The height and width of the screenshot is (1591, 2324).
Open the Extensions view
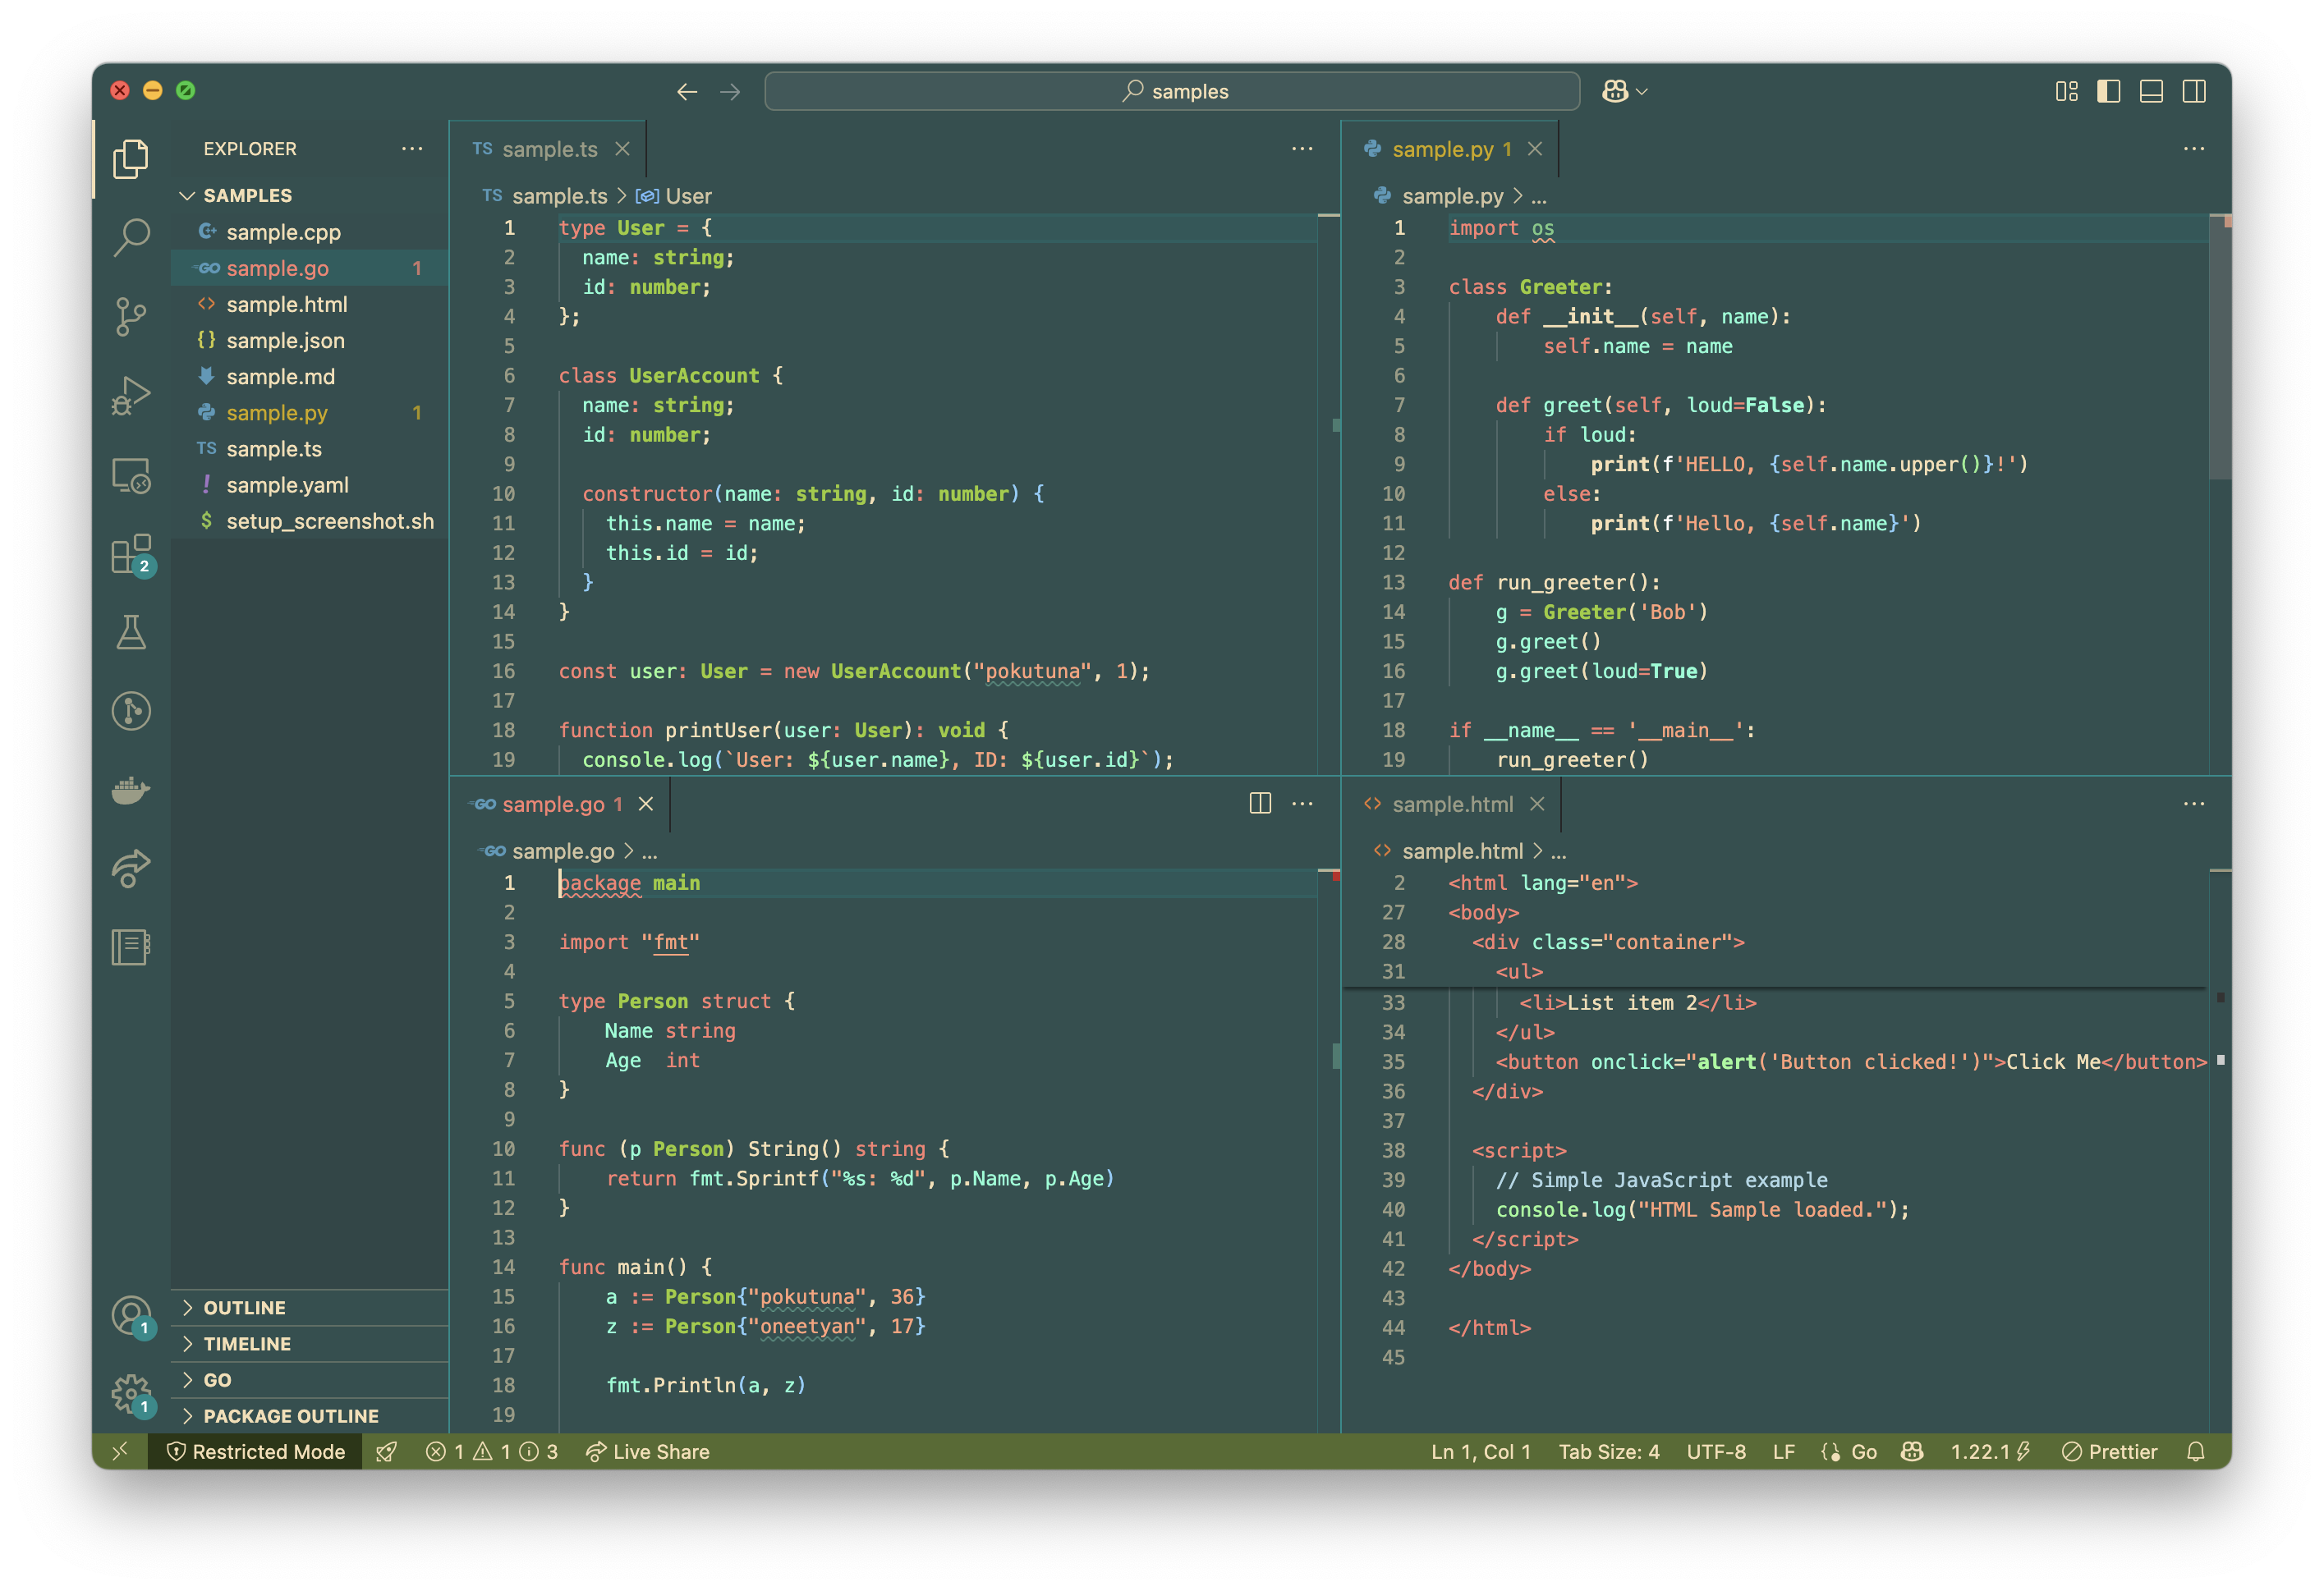tap(131, 553)
